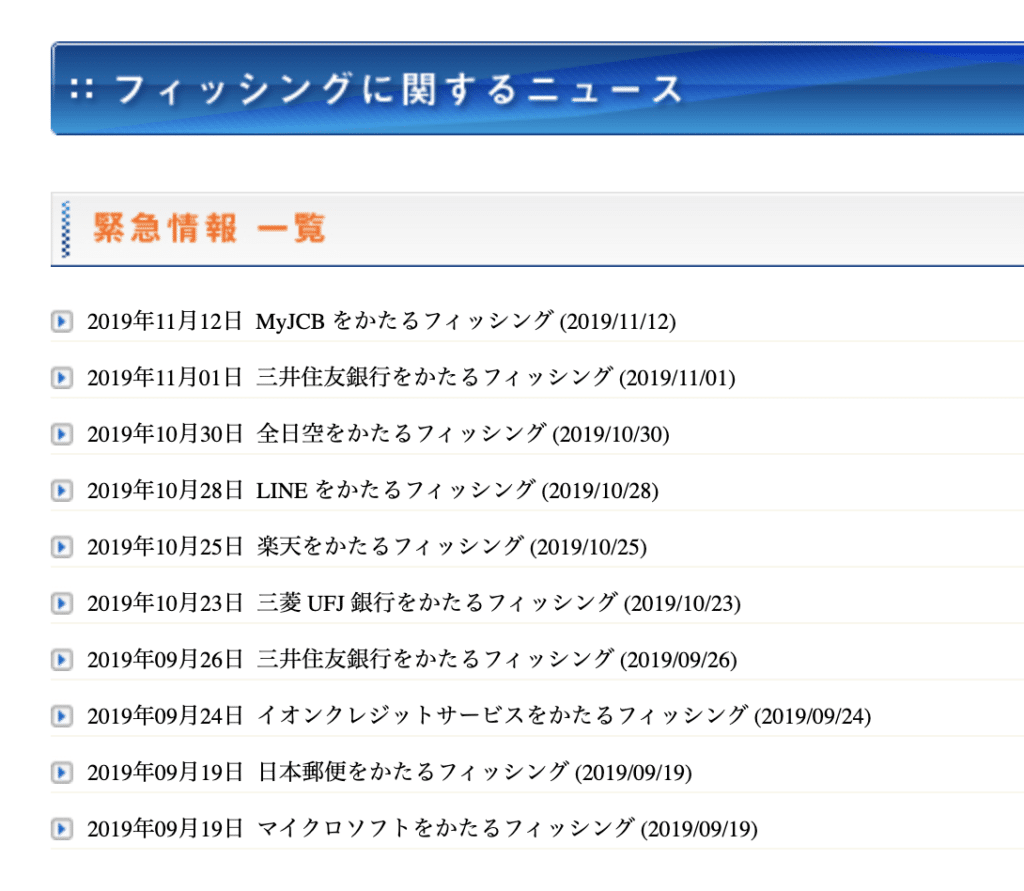The width and height of the screenshot is (1024, 891).
Task: Click the 緊急情報 一覧 section heading
Action: point(209,228)
